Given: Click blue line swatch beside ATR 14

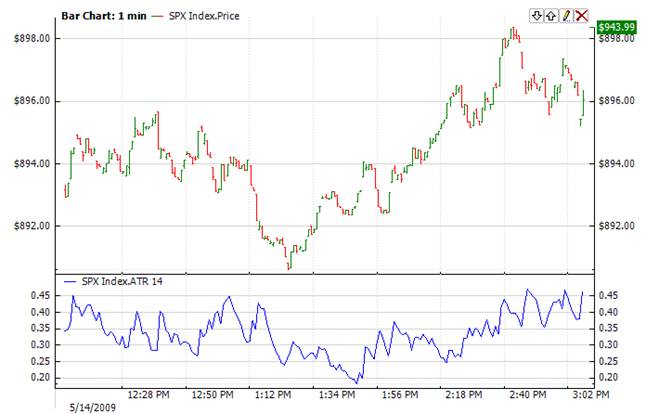Looking at the screenshot, I should click(x=70, y=281).
